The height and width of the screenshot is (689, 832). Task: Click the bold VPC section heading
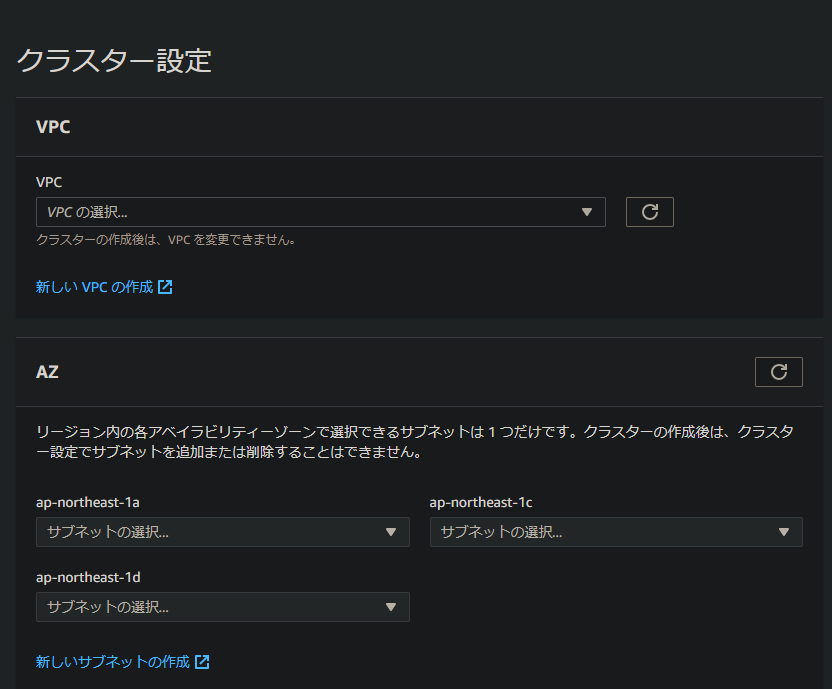point(53,127)
